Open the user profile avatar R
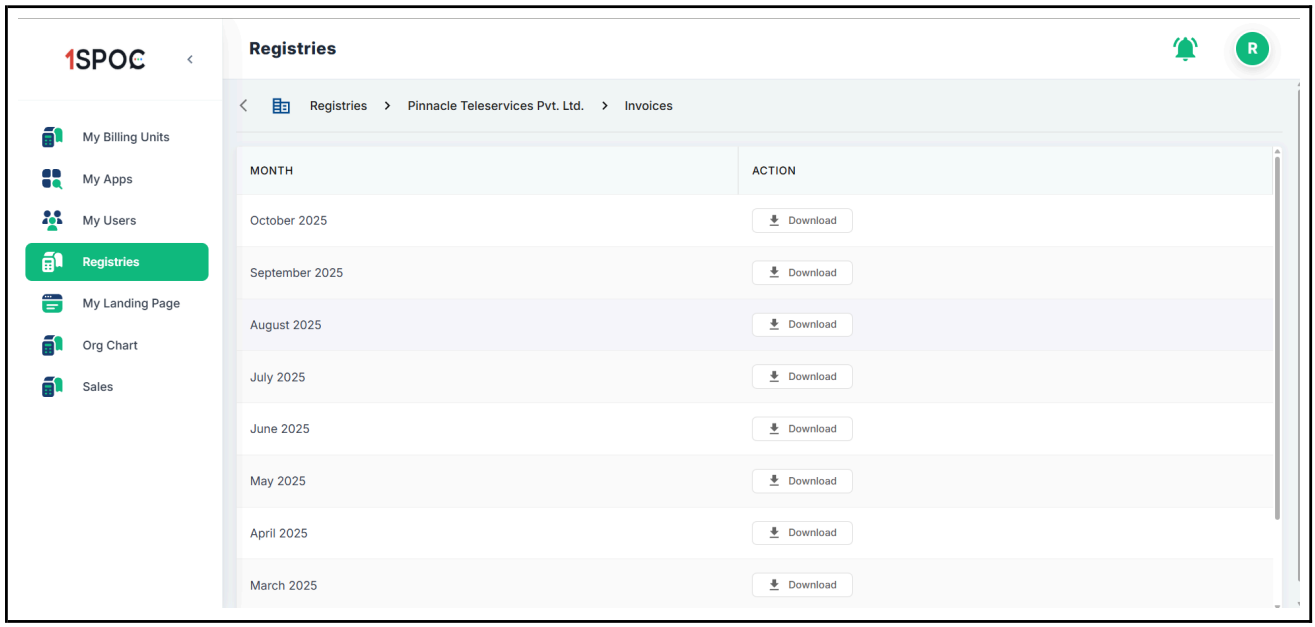 1251,48
